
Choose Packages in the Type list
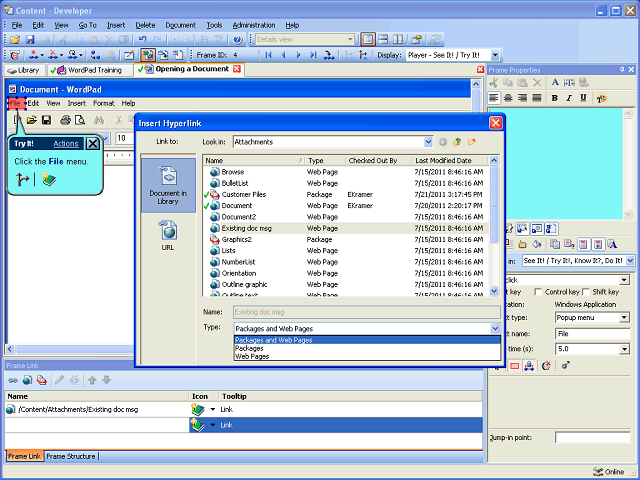(x=249, y=349)
